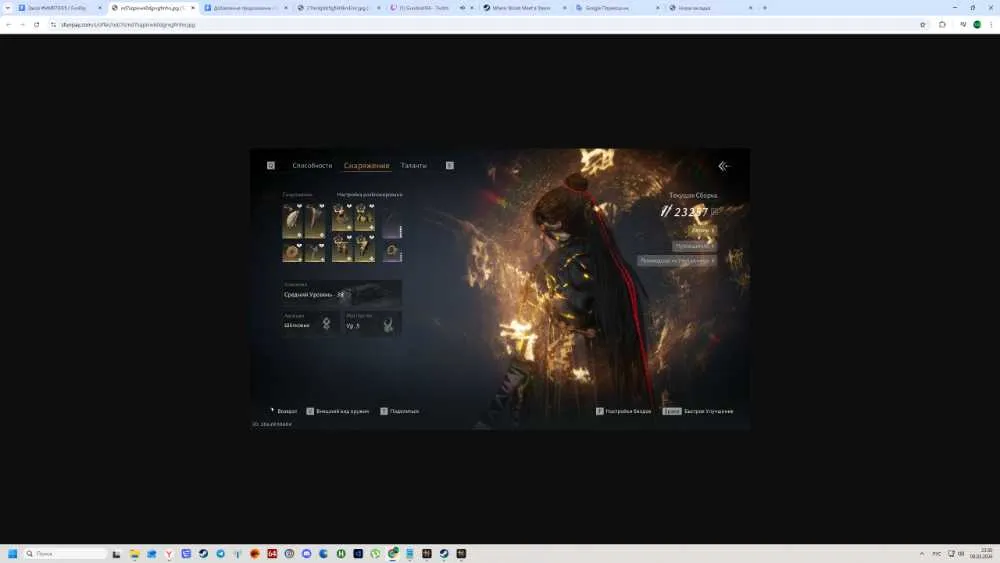Click Настройка Билдов hint
Viewport: 1000px width, 563px height.
pos(623,411)
